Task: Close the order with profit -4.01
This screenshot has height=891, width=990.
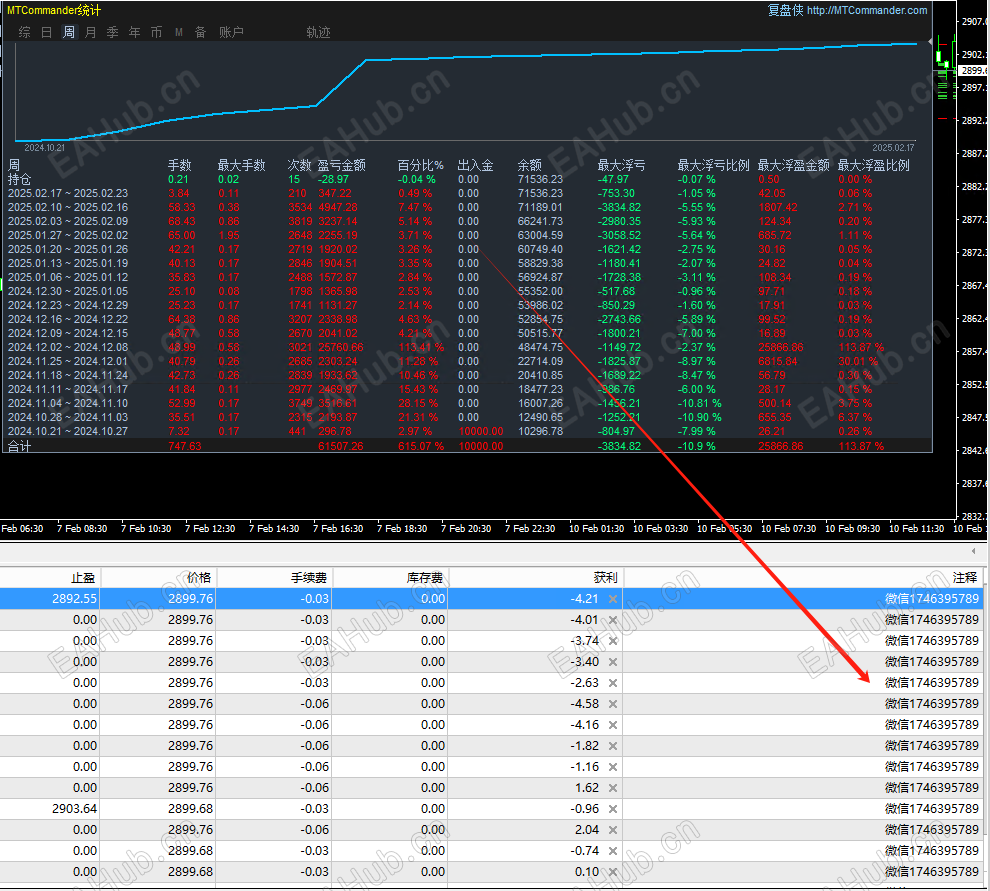Action: click(x=612, y=619)
